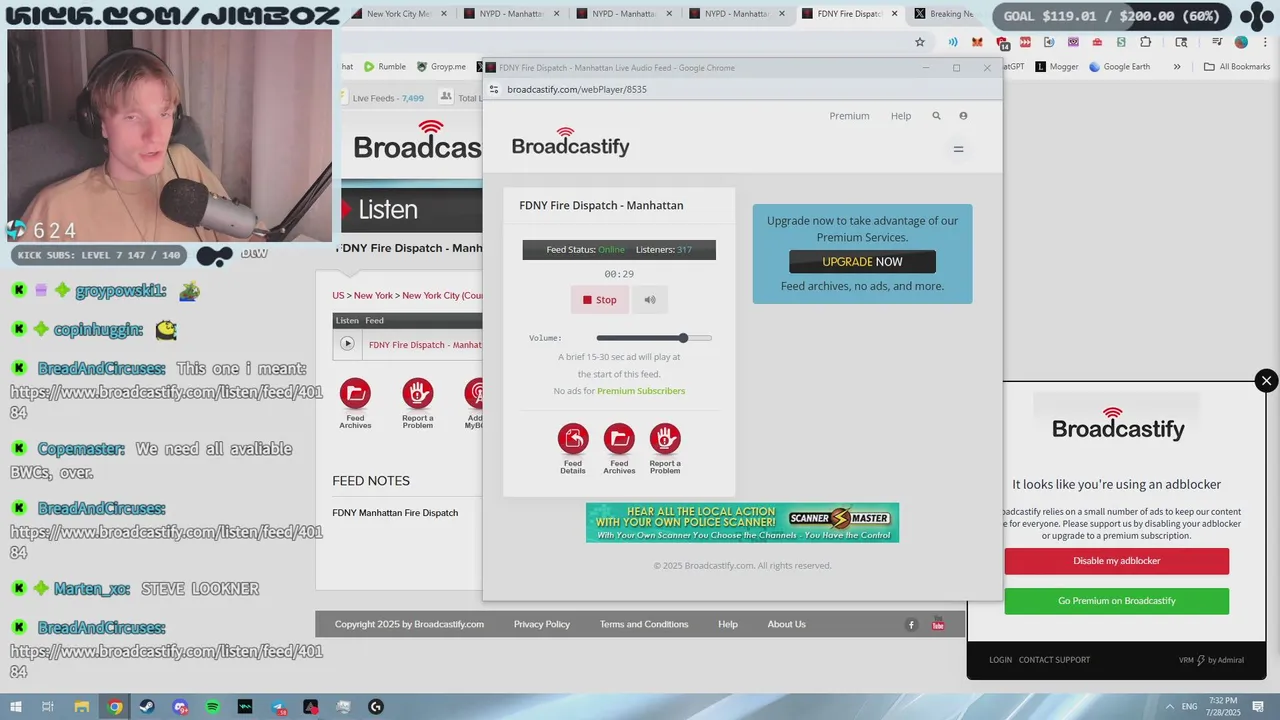
Task: Open the media control toolbar icon
Action: 1217,42
